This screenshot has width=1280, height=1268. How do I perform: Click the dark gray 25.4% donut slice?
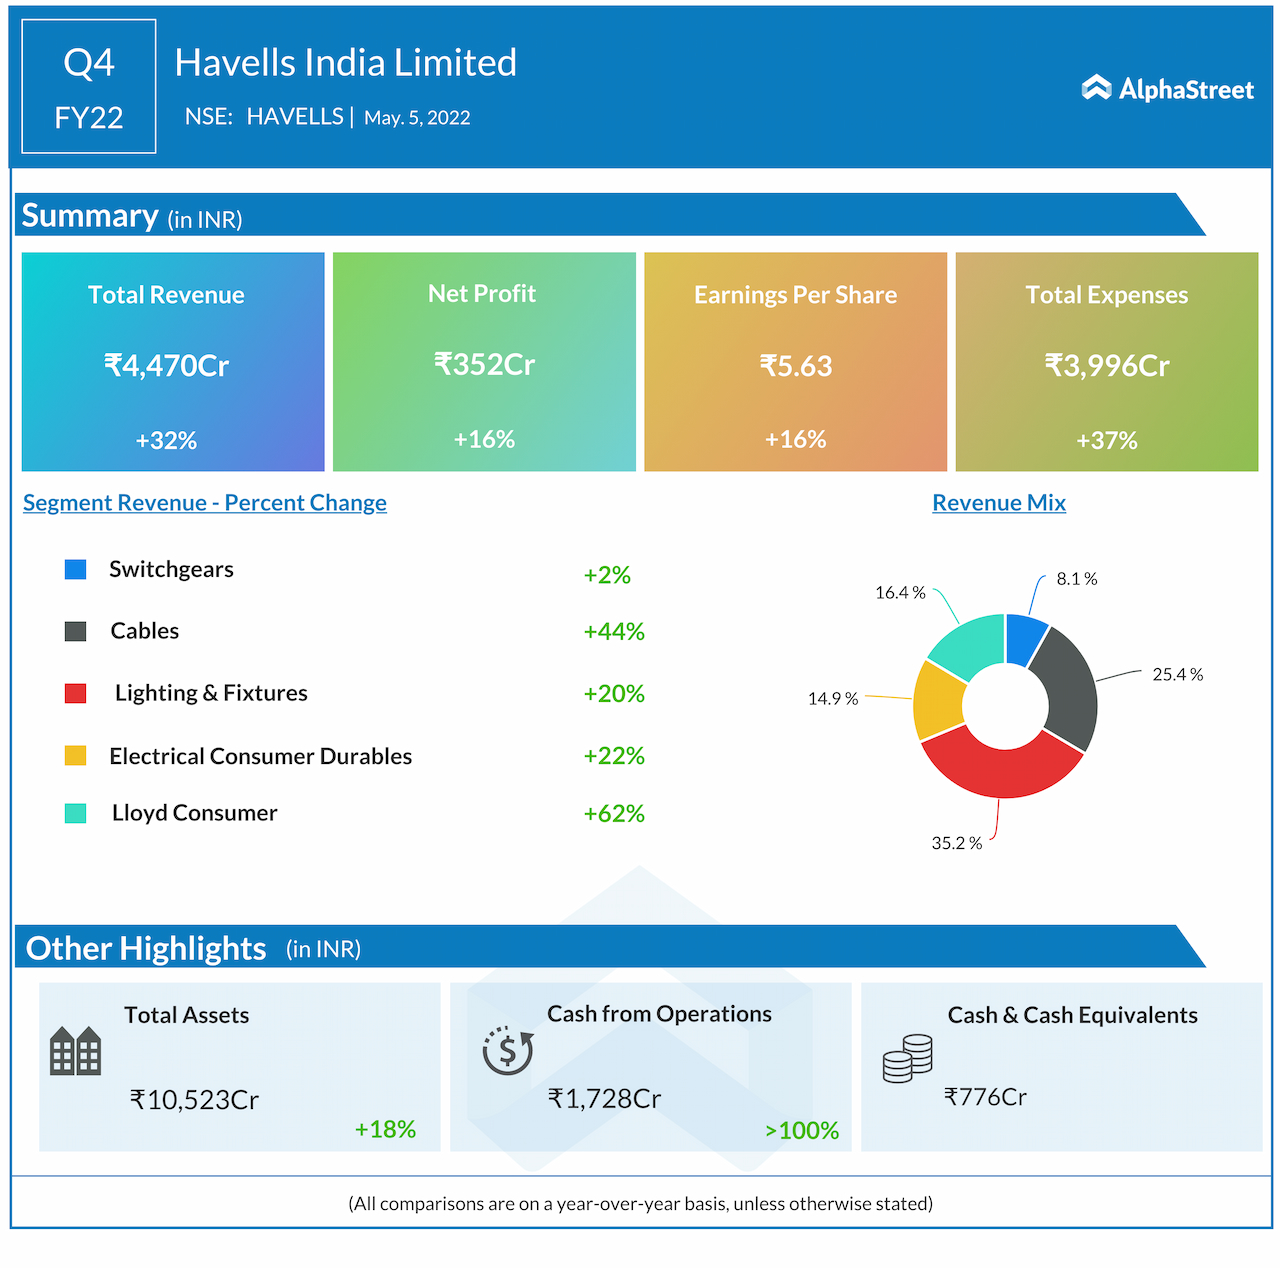coord(1068,690)
